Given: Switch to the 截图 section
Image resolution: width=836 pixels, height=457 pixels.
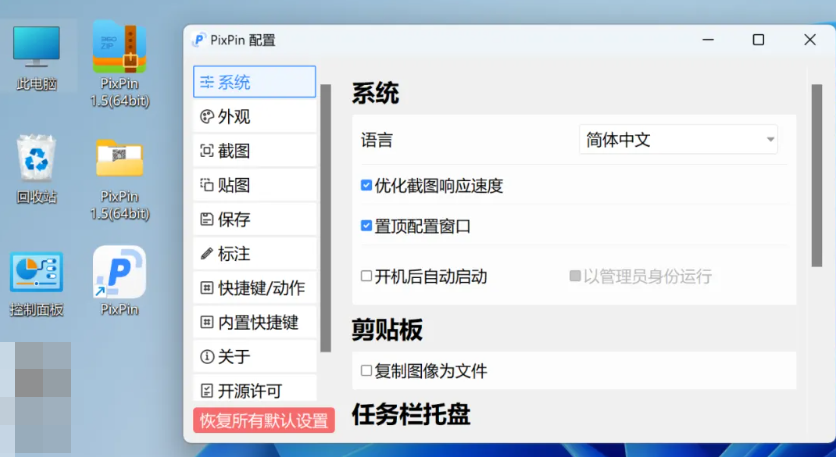Looking at the screenshot, I should 254,151.
